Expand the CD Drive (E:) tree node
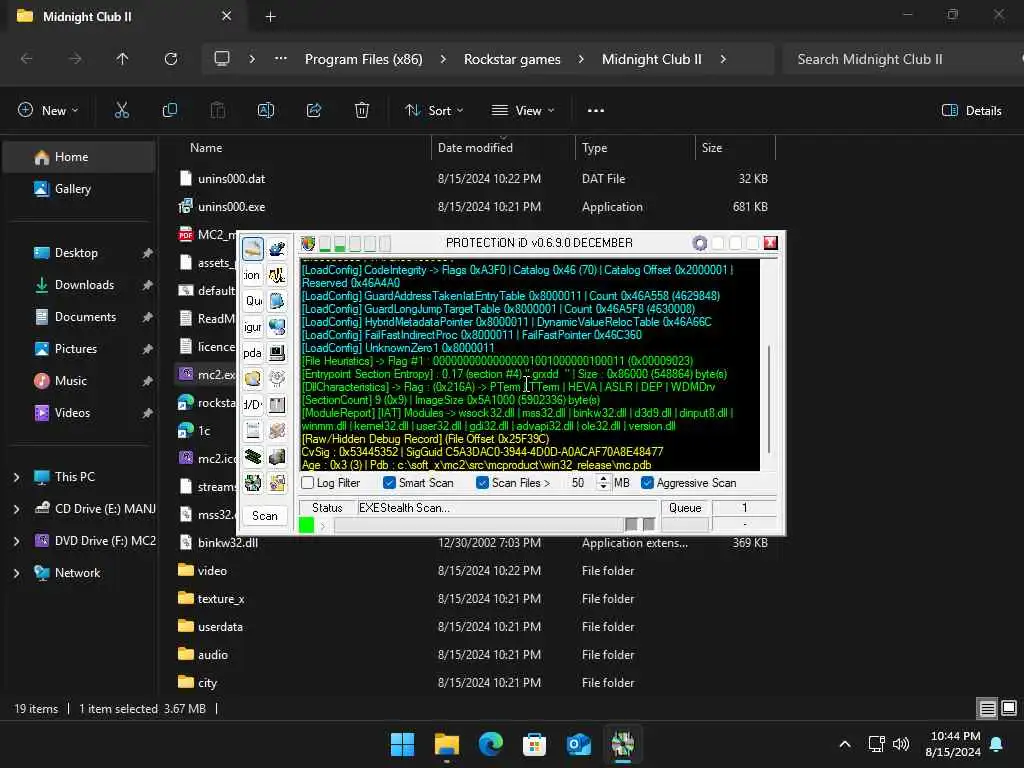The height and width of the screenshot is (768, 1024). pyautogui.click(x=16, y=509)
